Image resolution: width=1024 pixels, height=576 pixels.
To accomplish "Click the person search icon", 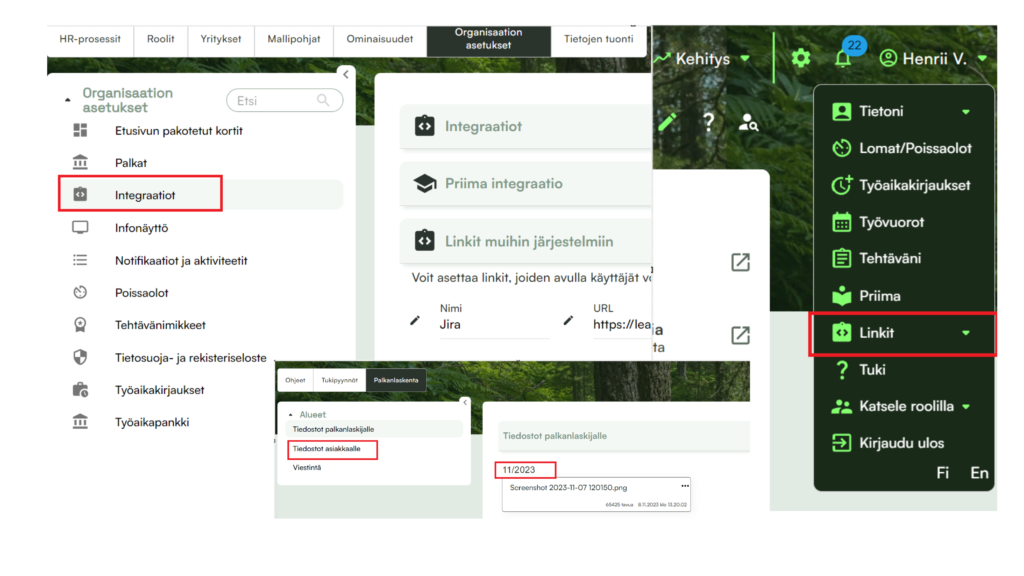I will click(x=748, y=122).
